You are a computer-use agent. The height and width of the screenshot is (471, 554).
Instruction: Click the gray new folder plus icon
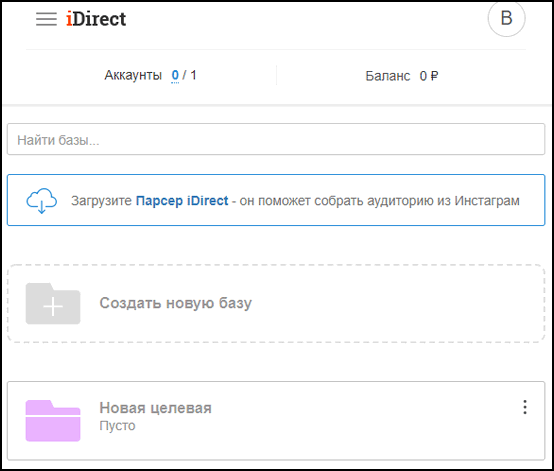pyautogui.click(x=53, y=304)
